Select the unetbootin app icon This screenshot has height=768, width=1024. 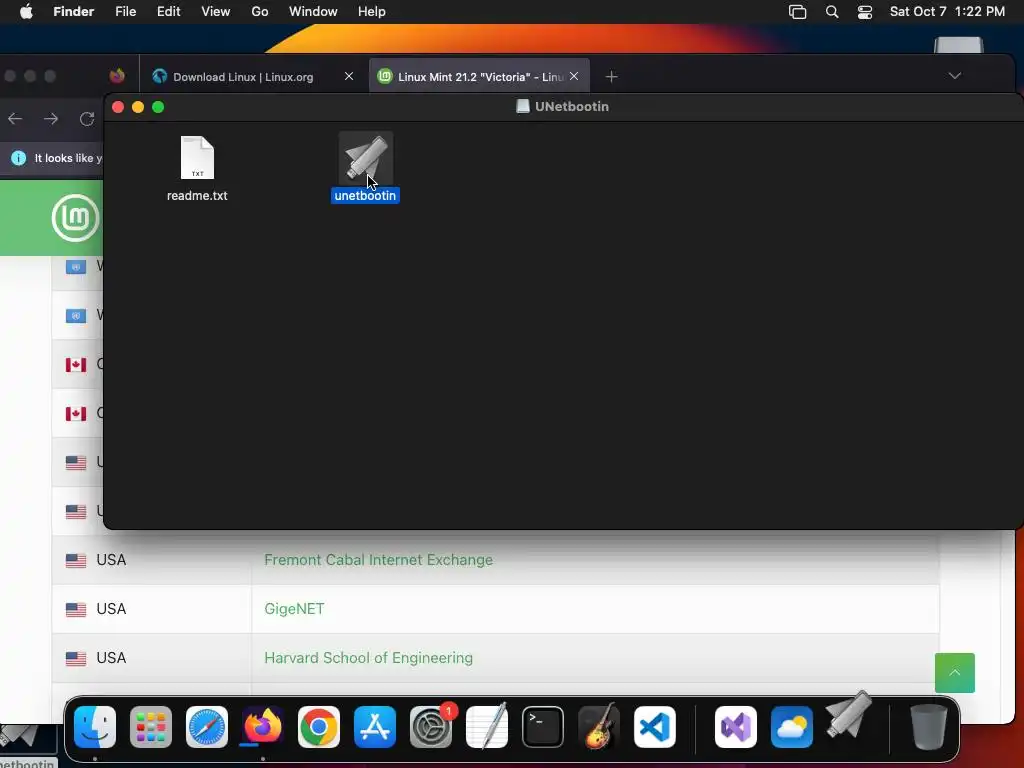pyautogui.click(x=365, y=158)
